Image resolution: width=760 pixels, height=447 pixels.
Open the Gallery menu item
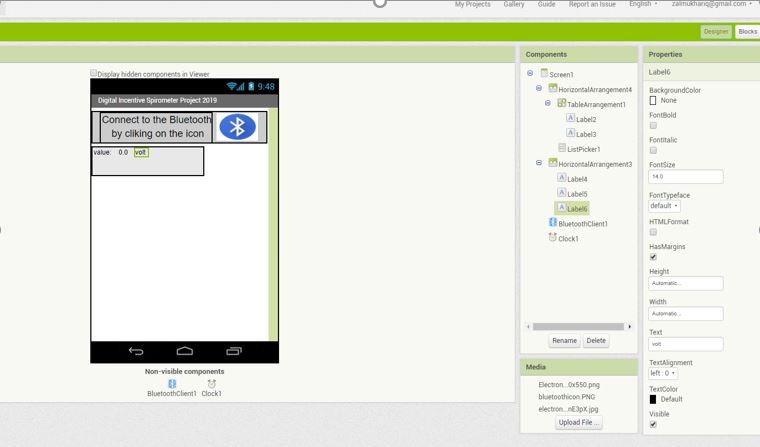pos(514,4)
